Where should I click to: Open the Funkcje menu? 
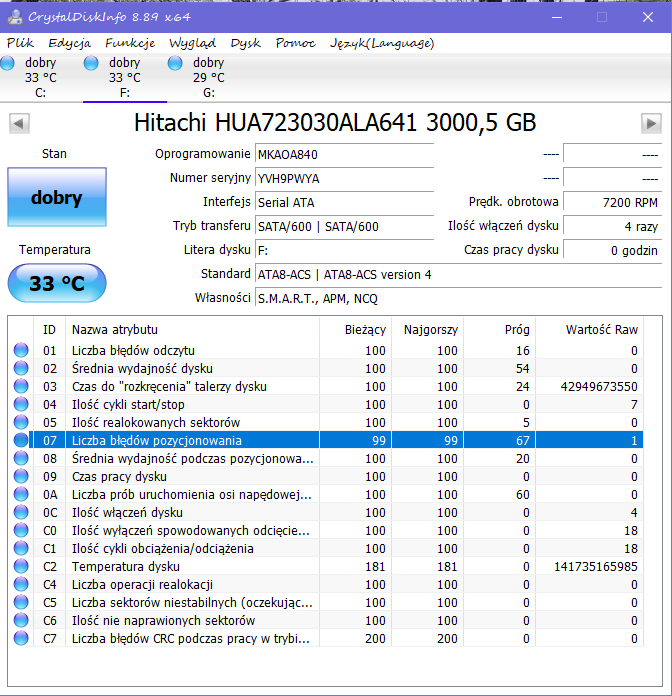pyautogui.click(x=130, y=43)
